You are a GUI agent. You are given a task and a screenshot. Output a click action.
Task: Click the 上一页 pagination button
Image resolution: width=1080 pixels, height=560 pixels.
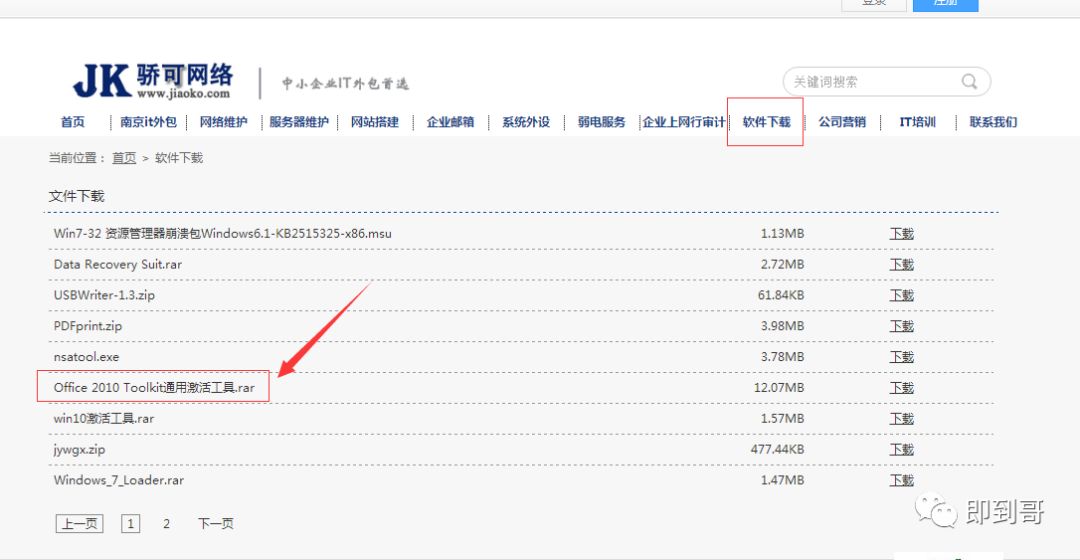pyautogui.click(x=79, y=523)
